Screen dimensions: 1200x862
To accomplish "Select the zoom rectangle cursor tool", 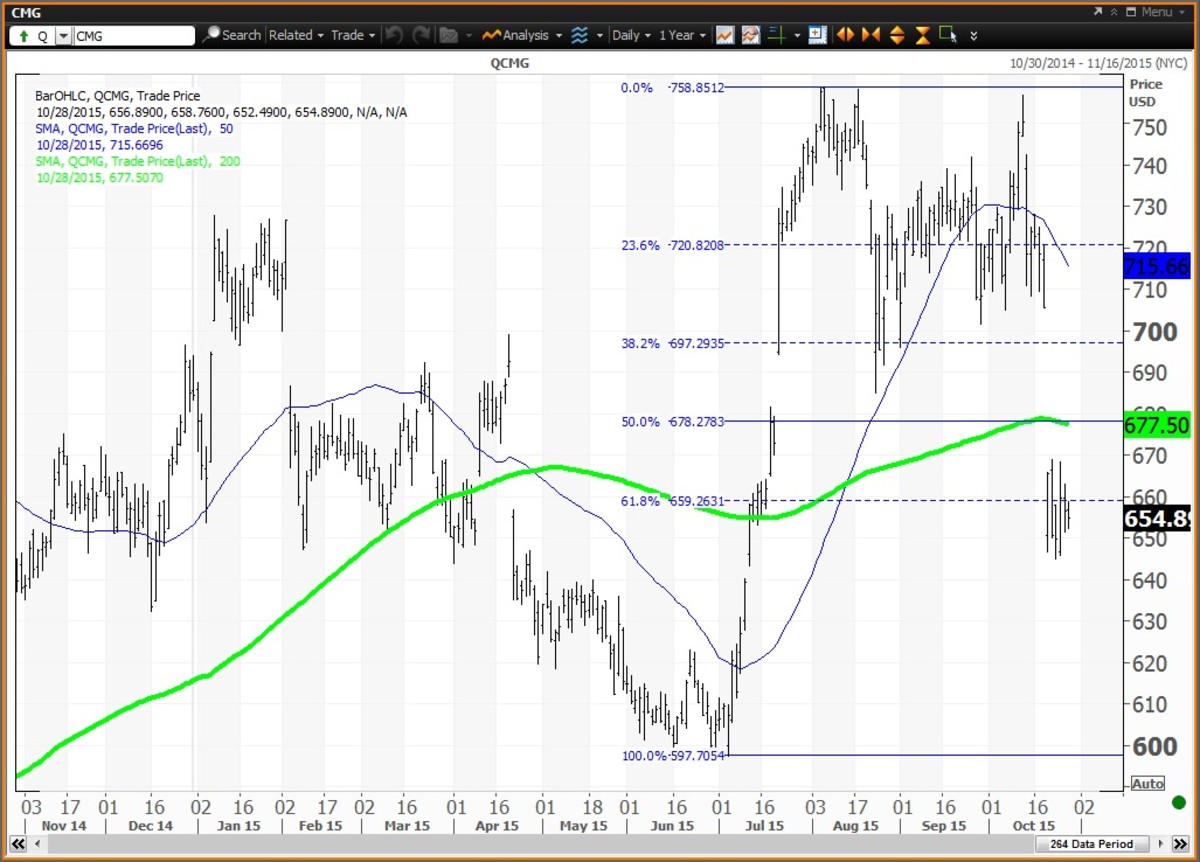I will pyautogui.click(x=948, y=35).
